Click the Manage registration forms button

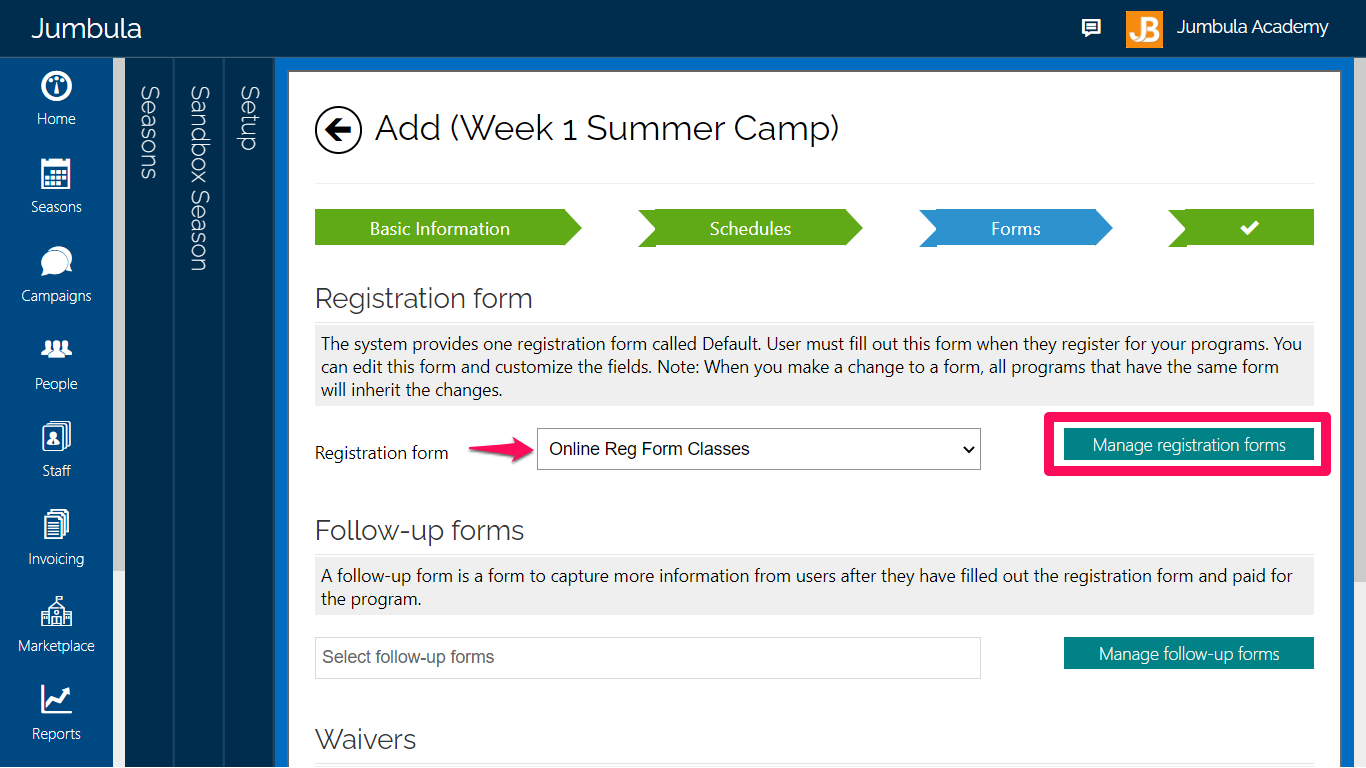tap(1189, 445)
